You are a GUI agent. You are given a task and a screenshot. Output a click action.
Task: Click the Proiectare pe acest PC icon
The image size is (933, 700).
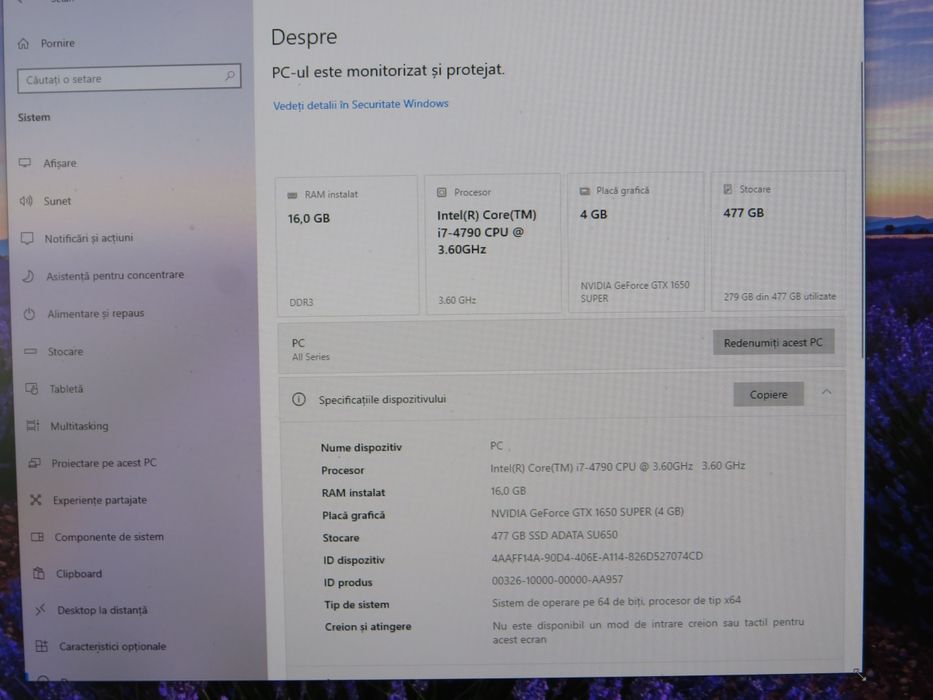[35, 463]
